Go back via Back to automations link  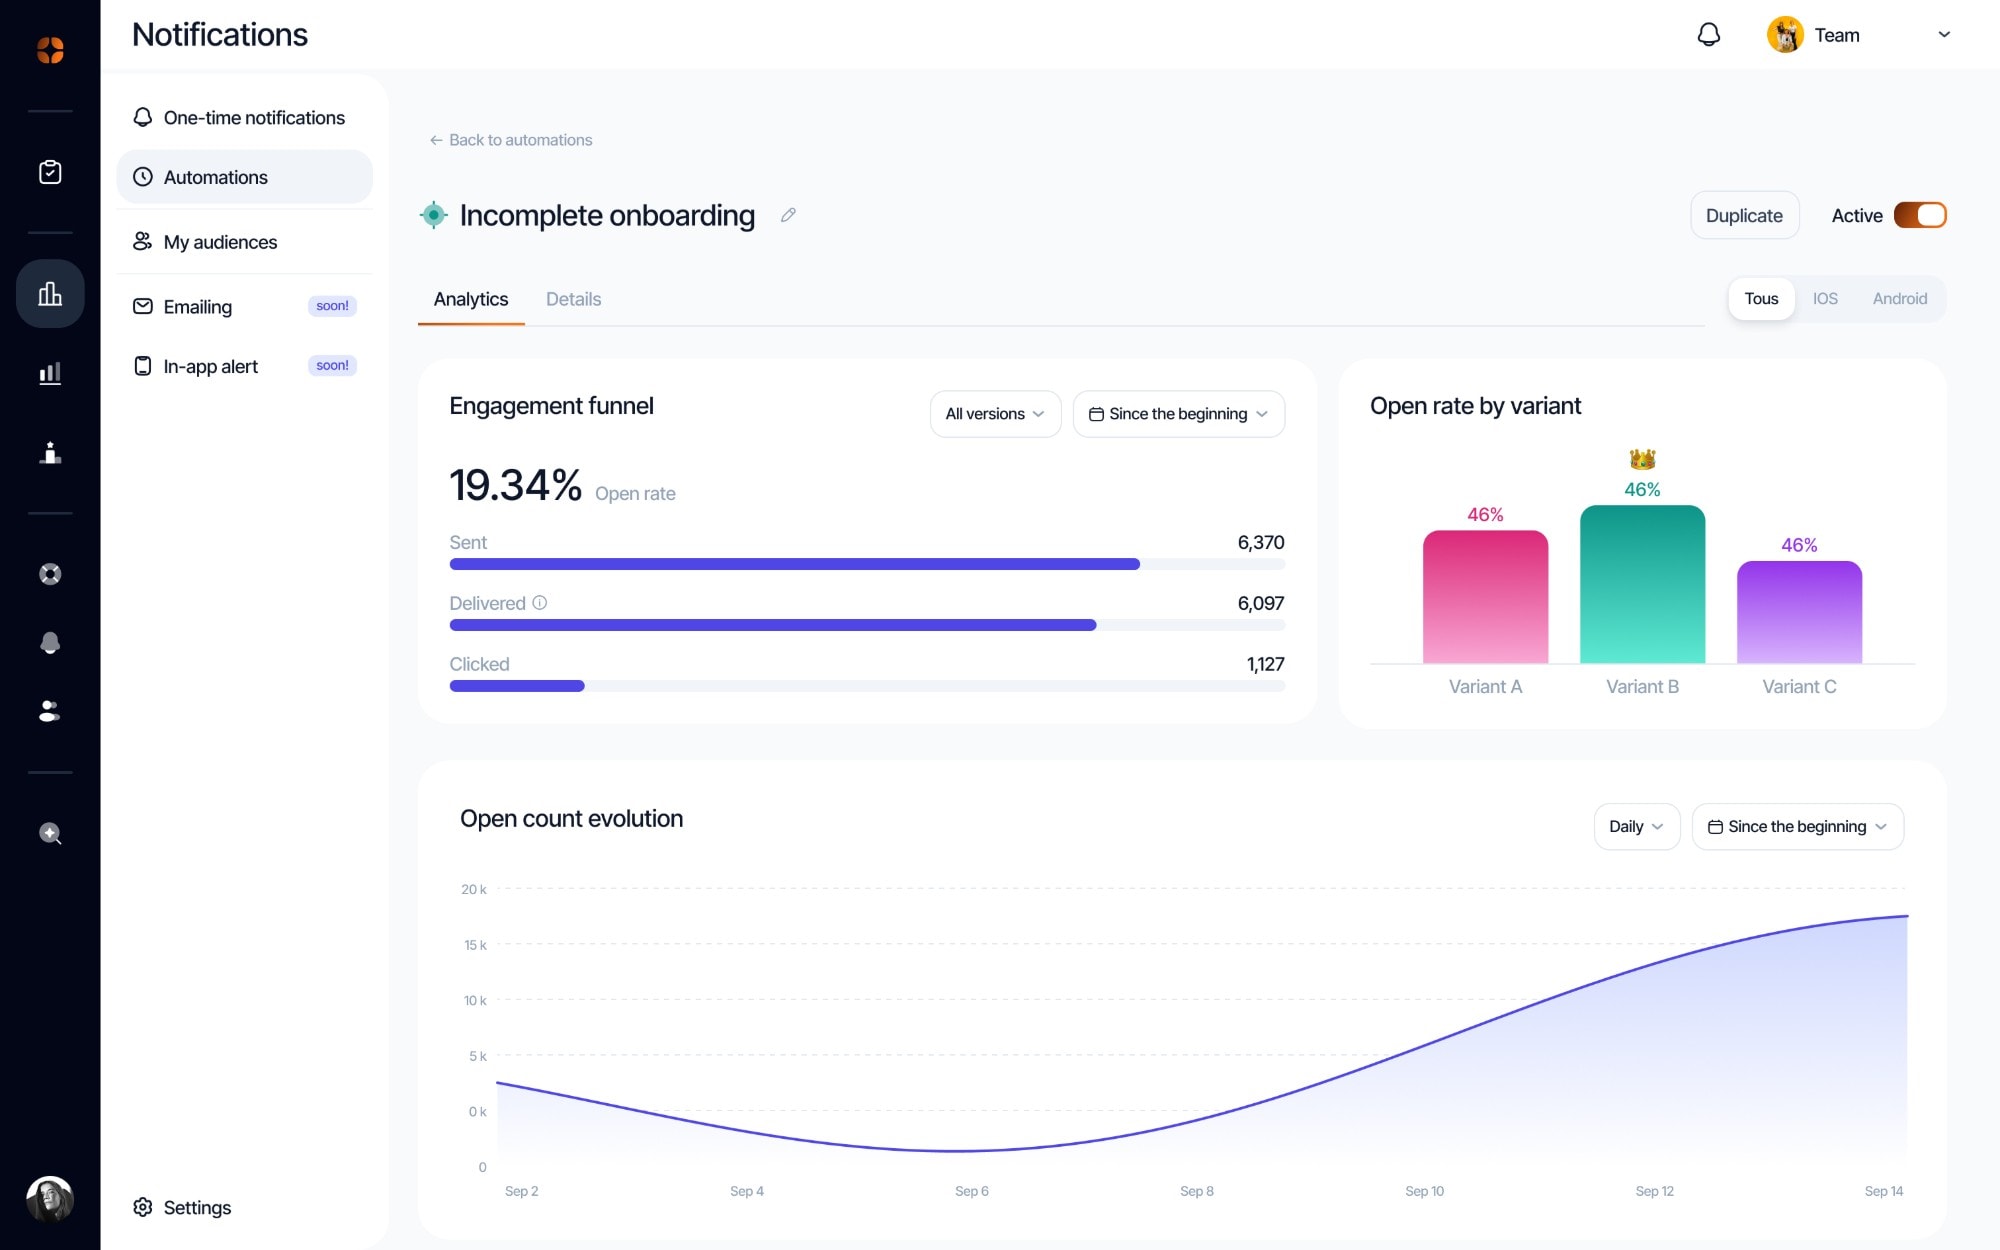point(510,140)
